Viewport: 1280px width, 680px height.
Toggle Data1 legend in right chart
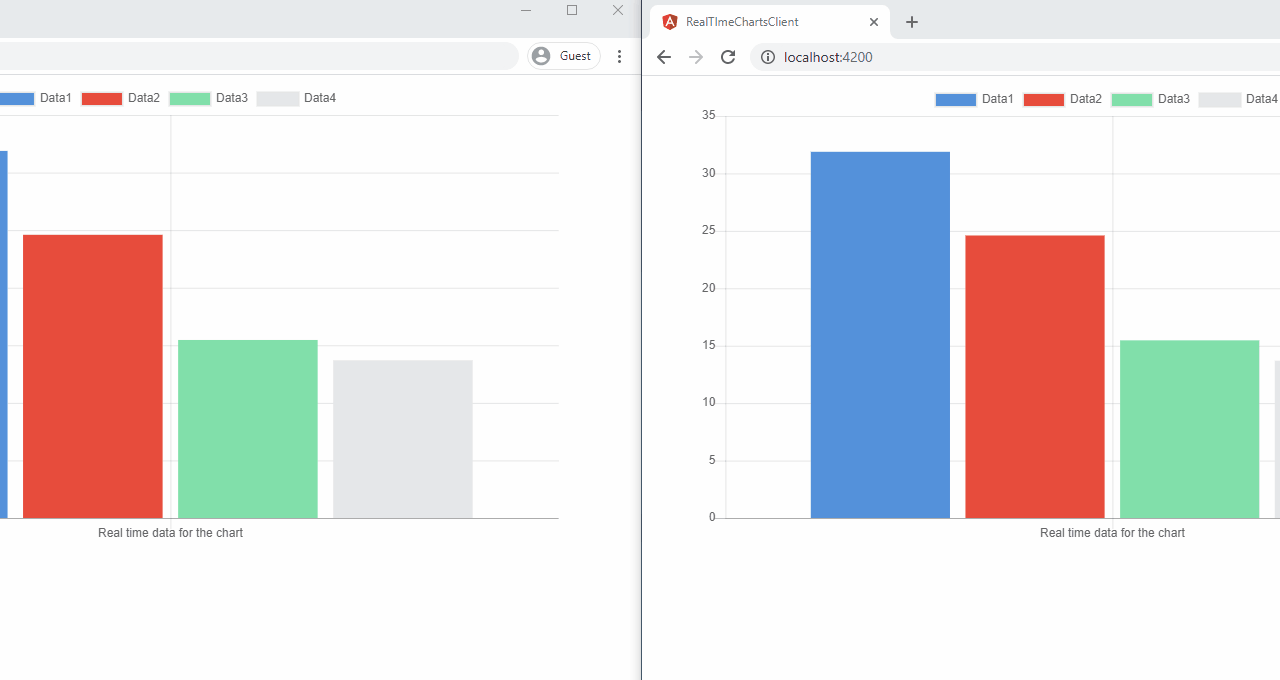pyautogui.click(x=975, y=99)
